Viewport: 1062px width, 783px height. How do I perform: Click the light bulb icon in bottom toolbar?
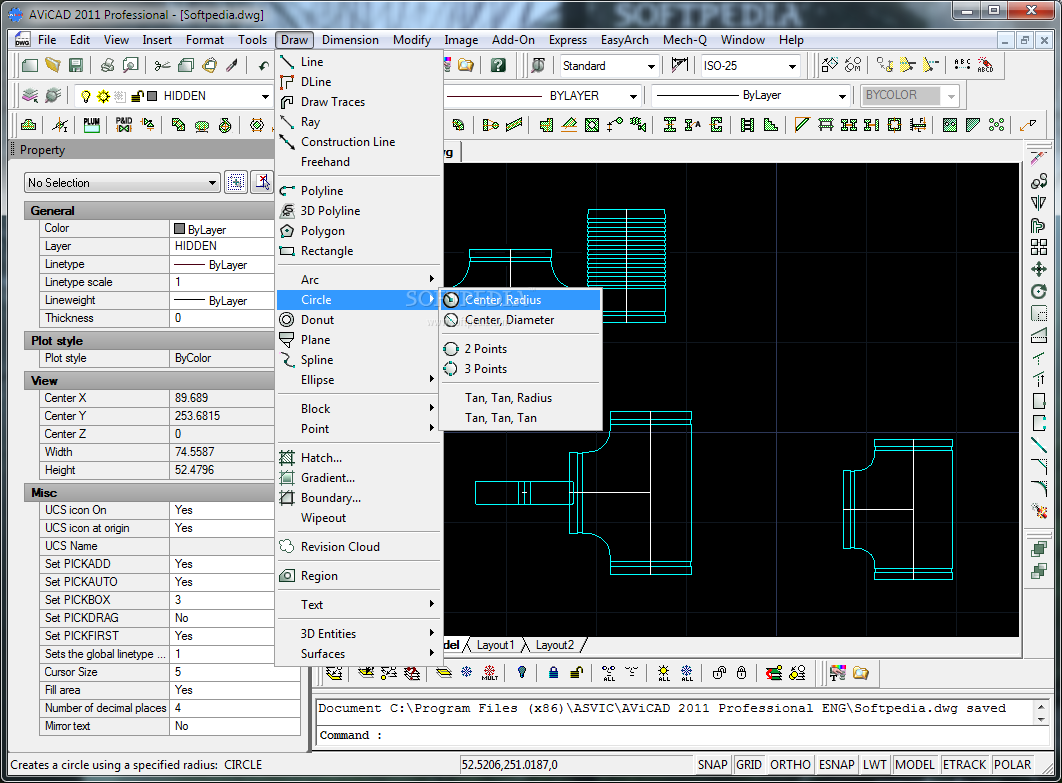coord(522,673)
